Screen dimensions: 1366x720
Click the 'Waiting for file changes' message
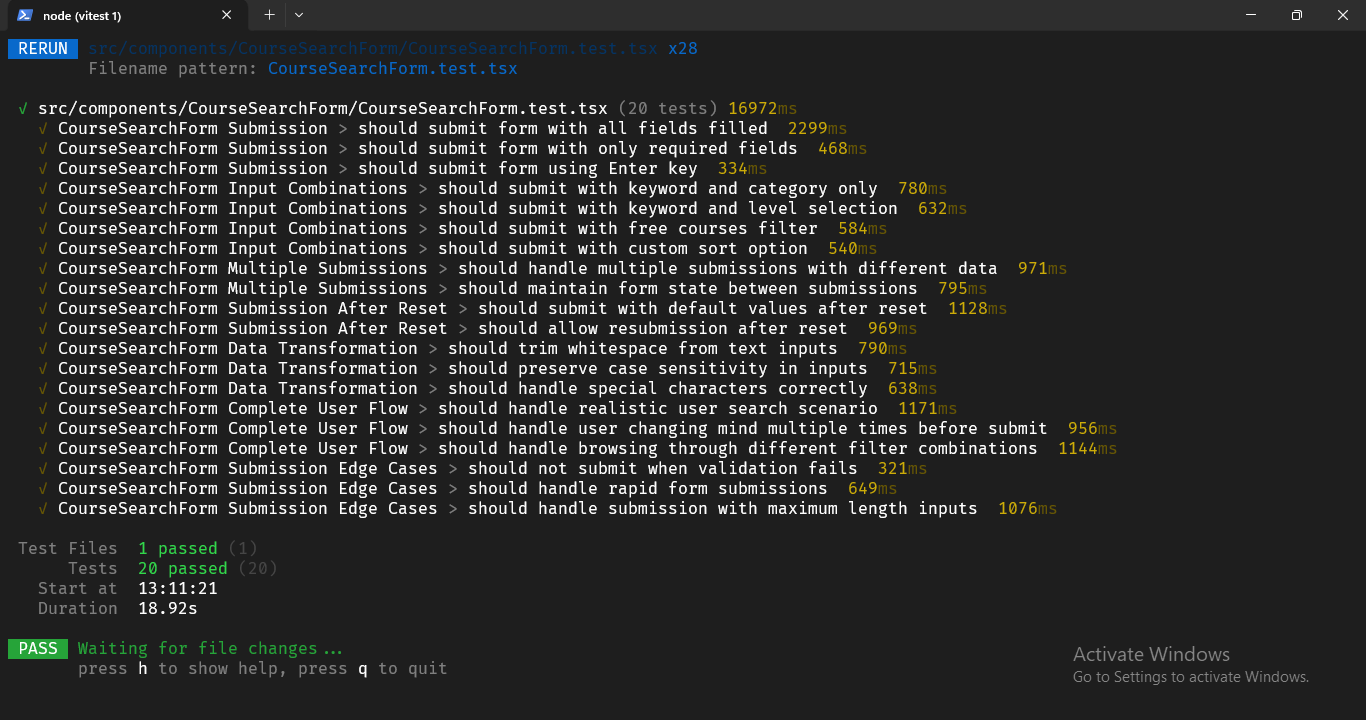210,649
